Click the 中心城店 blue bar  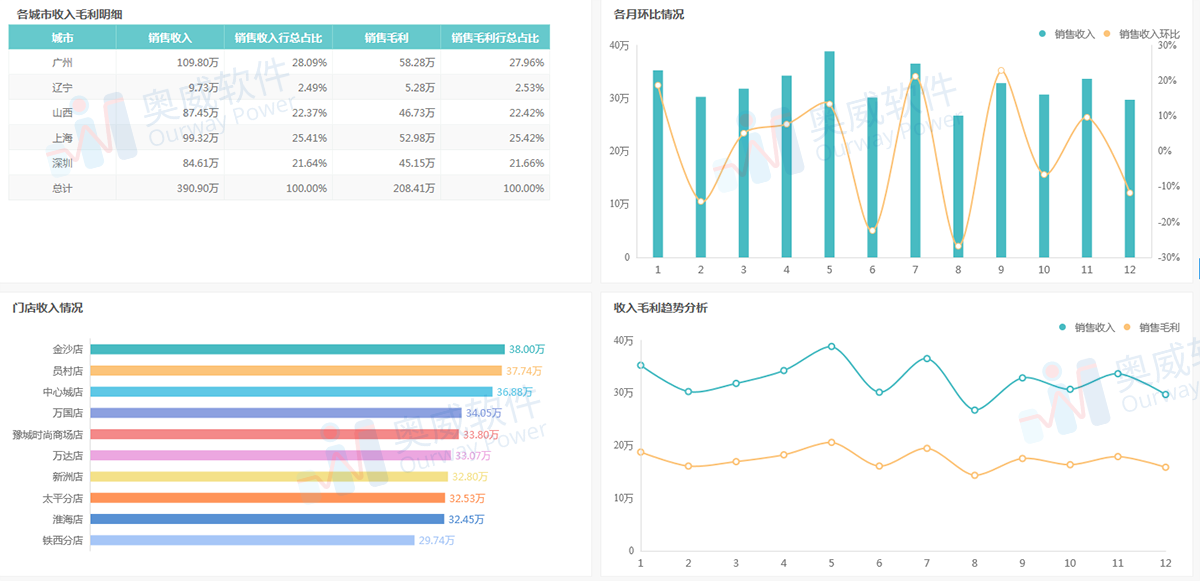[x=291, y=391]
